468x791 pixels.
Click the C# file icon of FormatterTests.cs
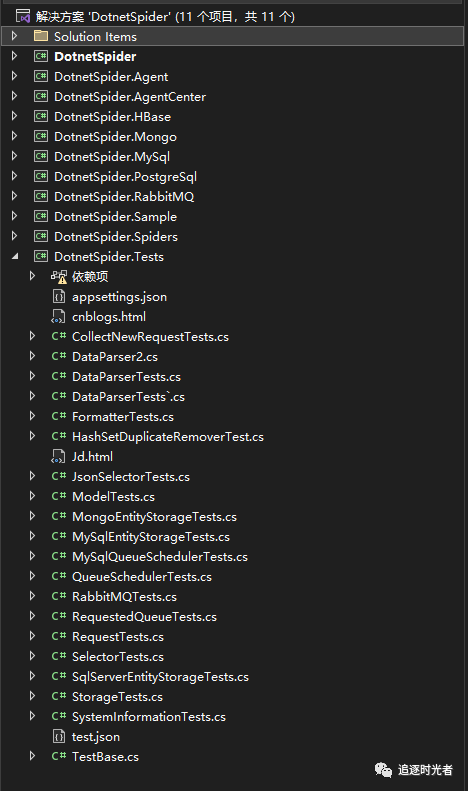click(59, 416)
